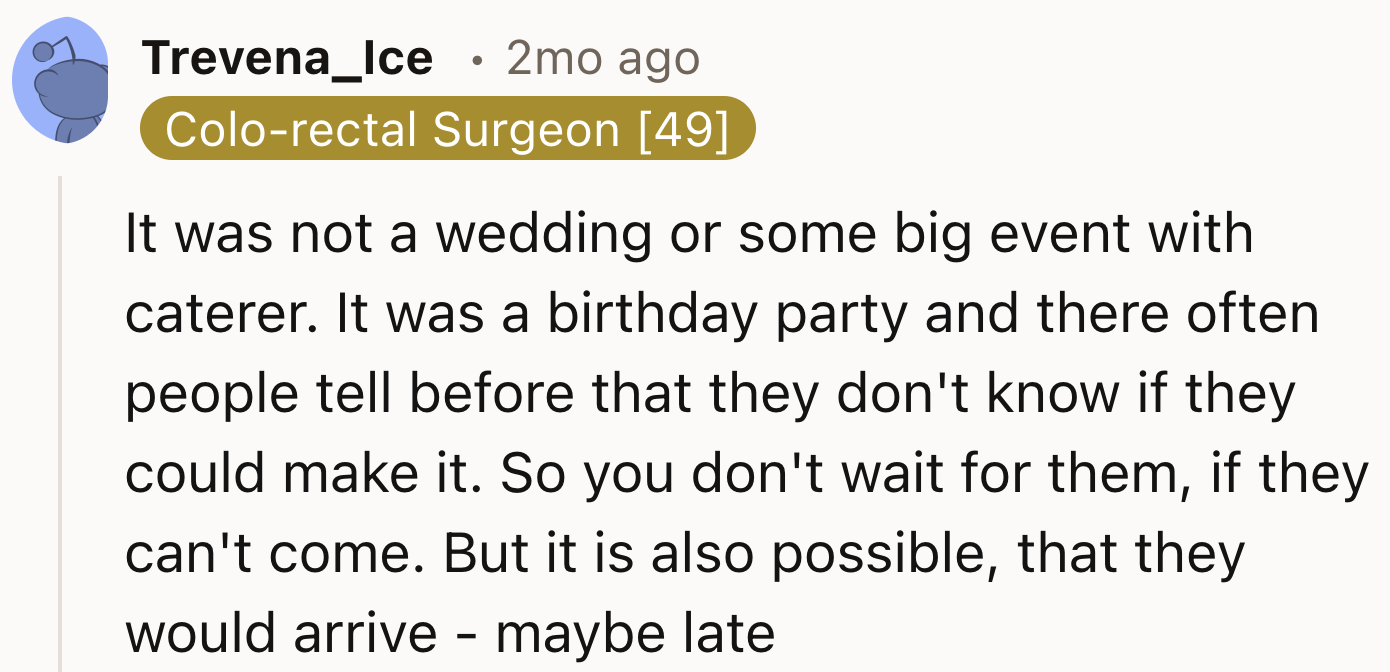Click Trevena_Ice's Snoo avatar icon
The height and width of the screenshot is (672, 1390).
pyautogui.click(x=60, y=82)
